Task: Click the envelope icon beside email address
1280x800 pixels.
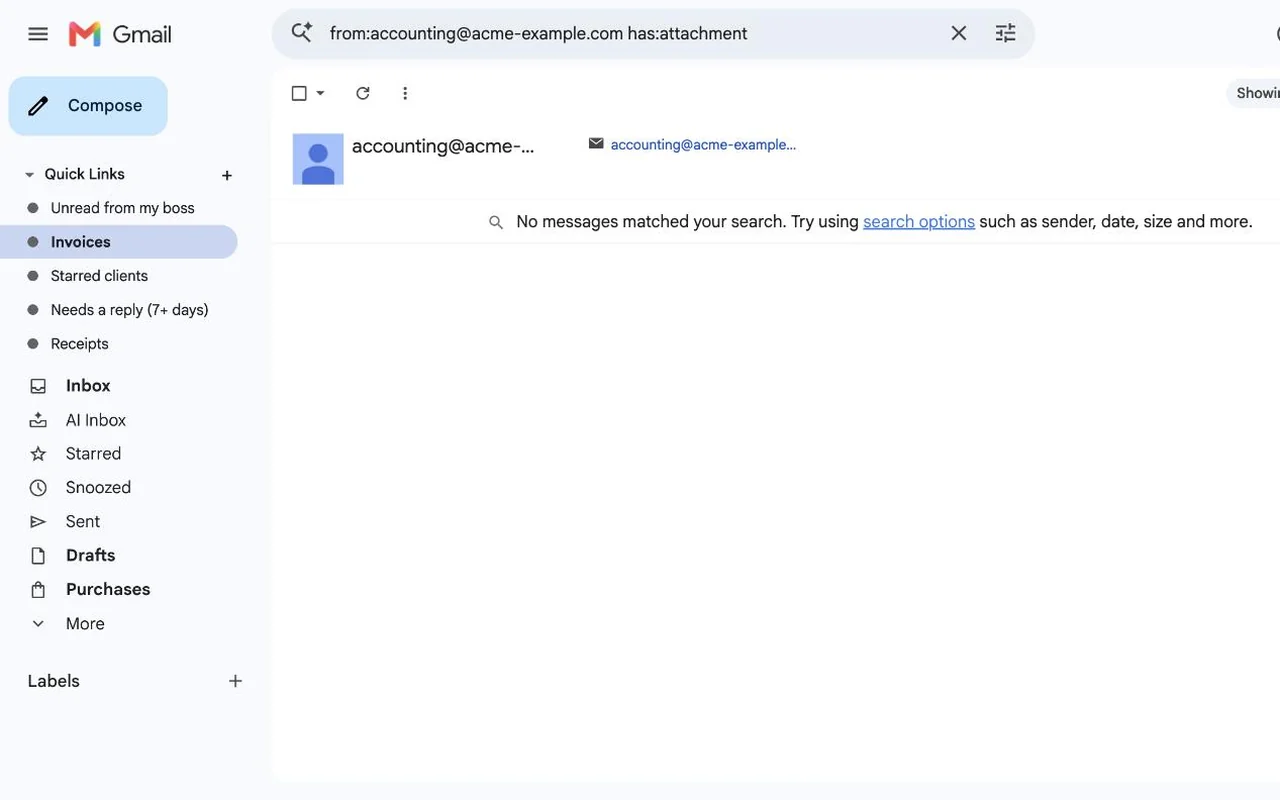Action: [596, 143]
